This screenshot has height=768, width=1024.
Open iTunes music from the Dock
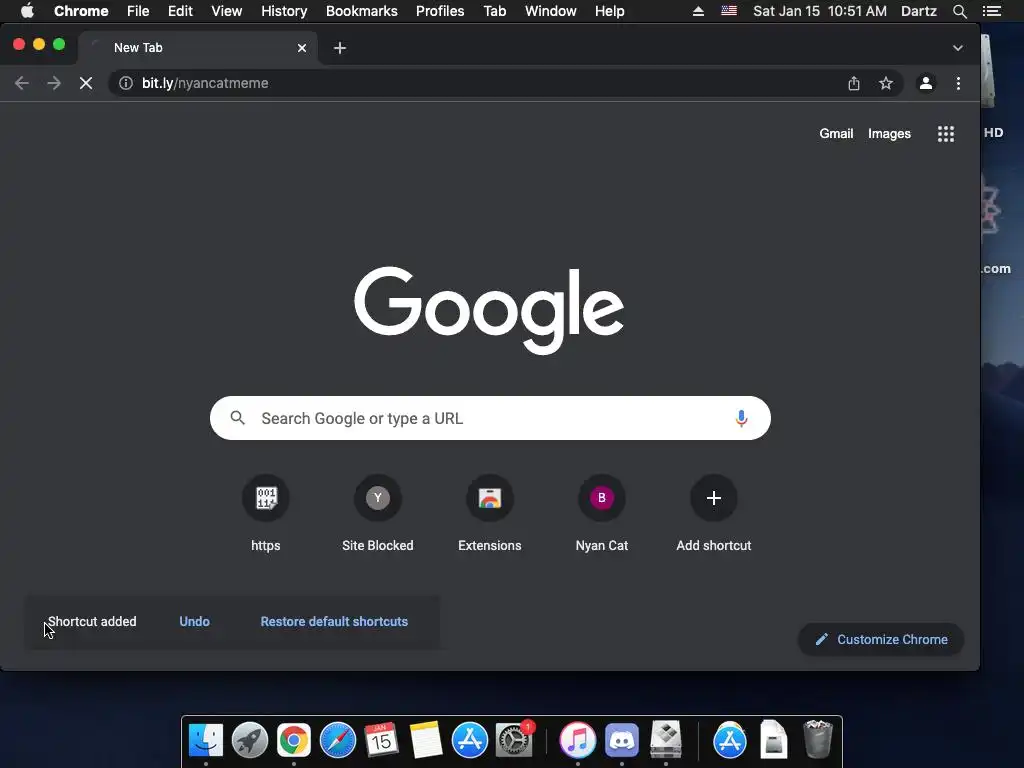click(x=577, y=740)
